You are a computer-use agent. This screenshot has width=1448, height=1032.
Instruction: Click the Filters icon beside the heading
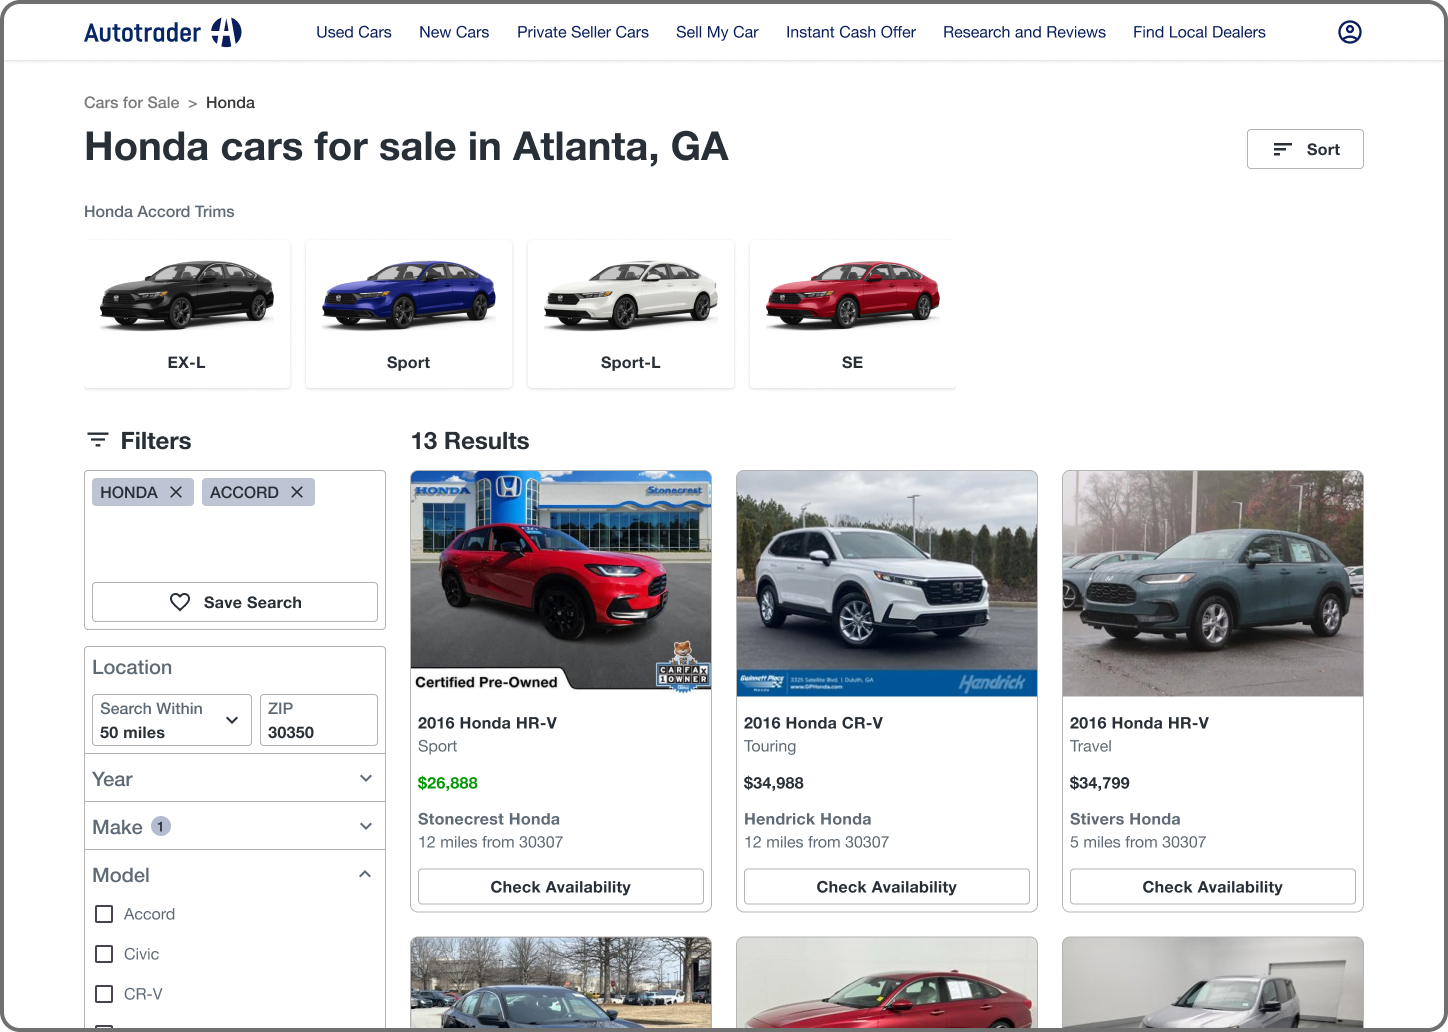tap(98, 440)
